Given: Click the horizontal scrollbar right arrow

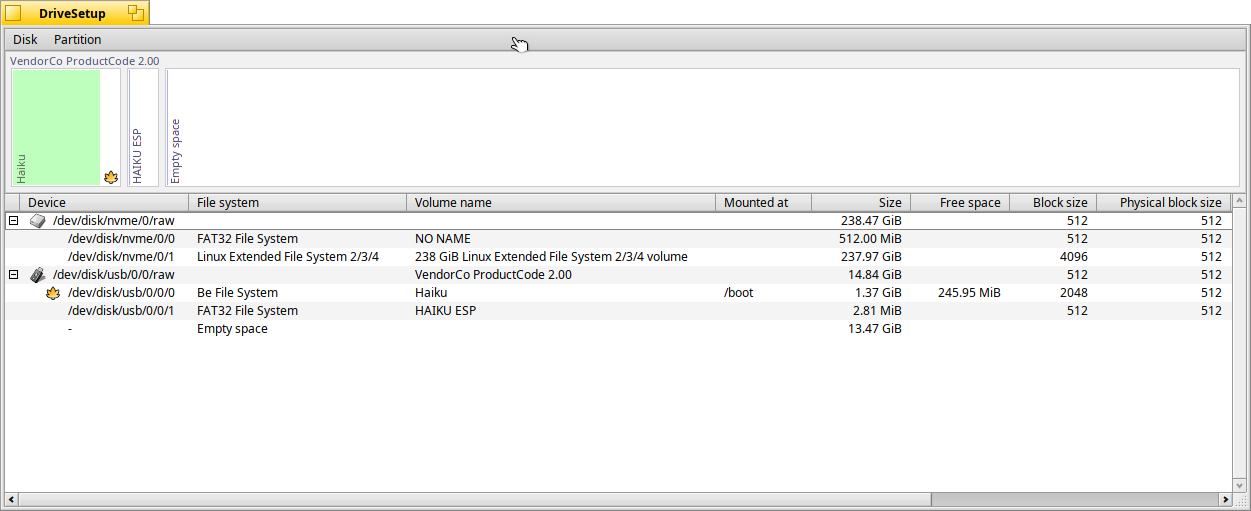Looking at the screenshot, I should [x=1224, y=499].
